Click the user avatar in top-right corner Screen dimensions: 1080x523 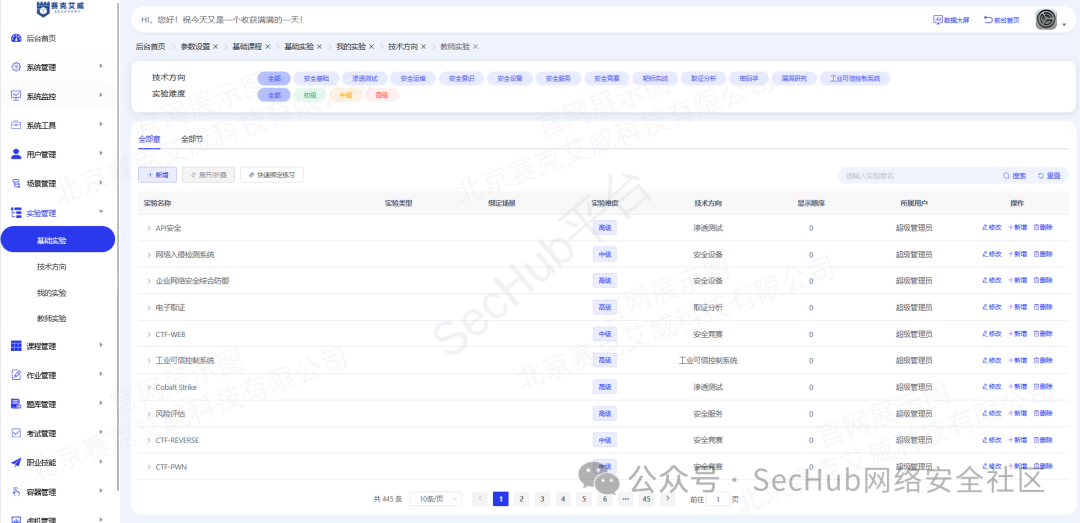tap(1046, 20)
